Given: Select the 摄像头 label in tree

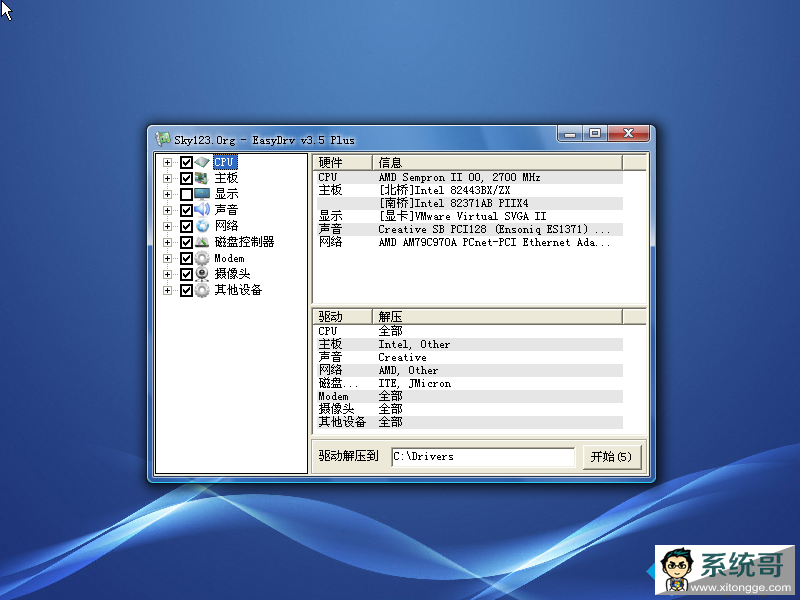Looking at the screenshot, I should 232,274.
